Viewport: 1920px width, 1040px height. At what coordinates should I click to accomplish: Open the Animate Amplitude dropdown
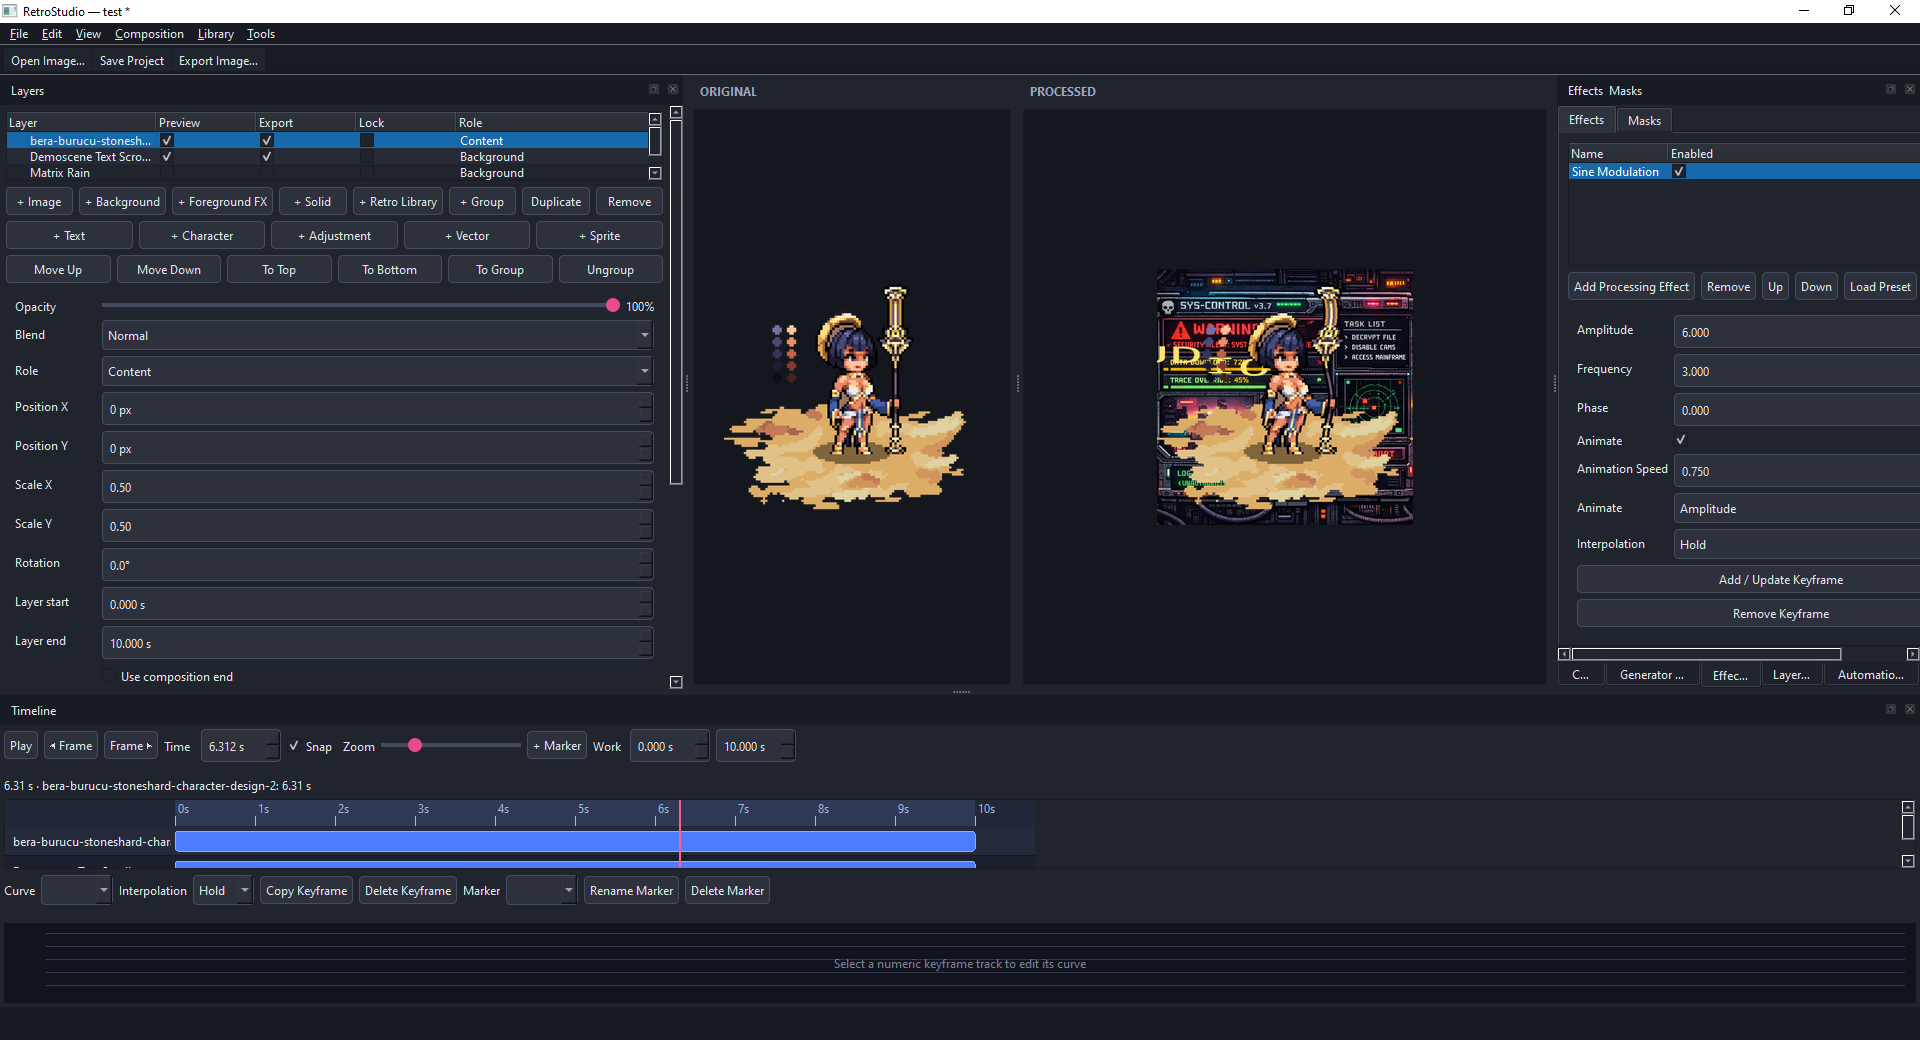point(1796,509)
